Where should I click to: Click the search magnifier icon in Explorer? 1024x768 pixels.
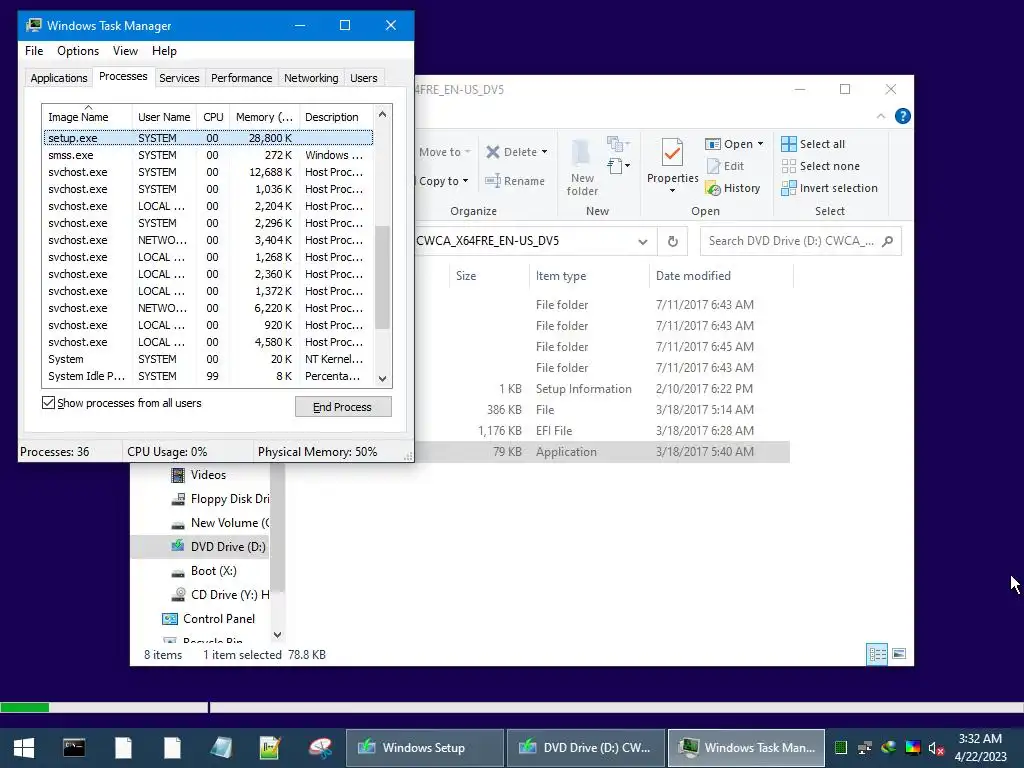point(887,241)
